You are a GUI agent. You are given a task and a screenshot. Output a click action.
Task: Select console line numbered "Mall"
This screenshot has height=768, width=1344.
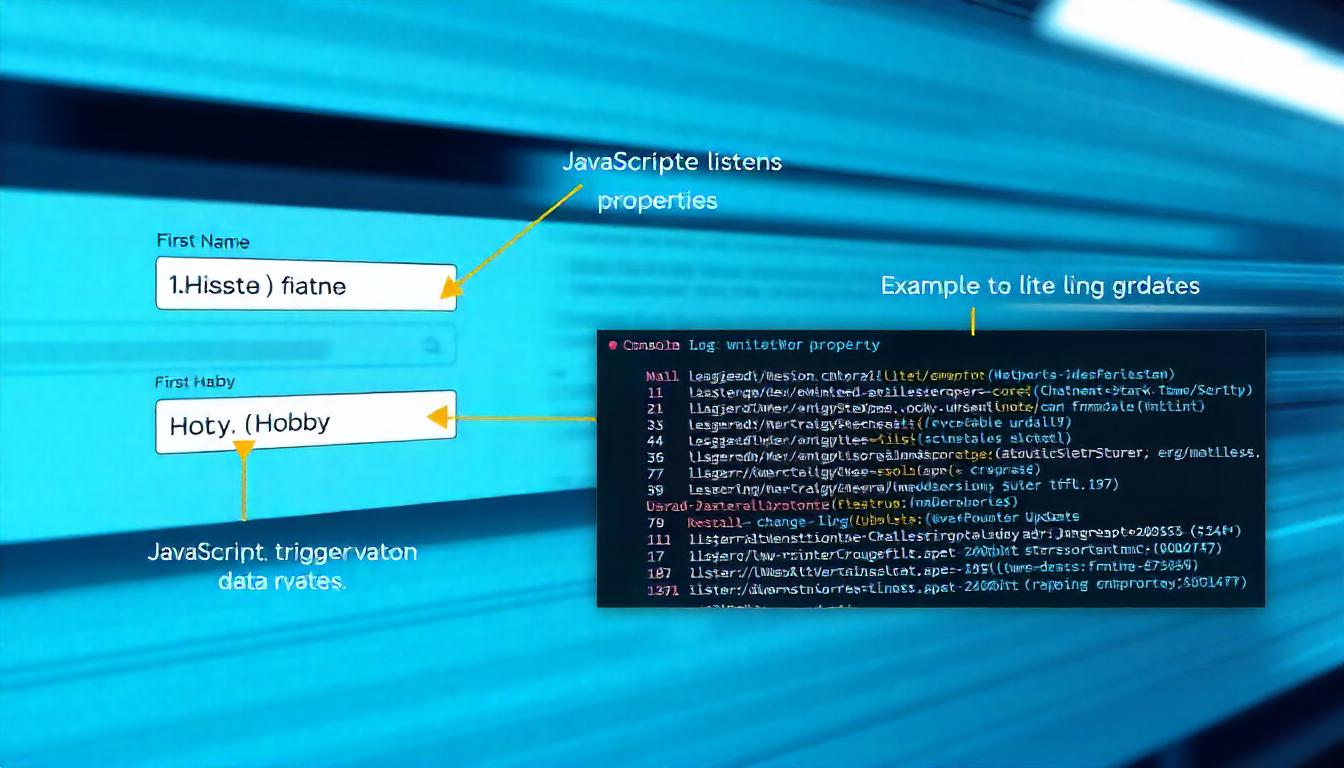click(x=910, y=375)
